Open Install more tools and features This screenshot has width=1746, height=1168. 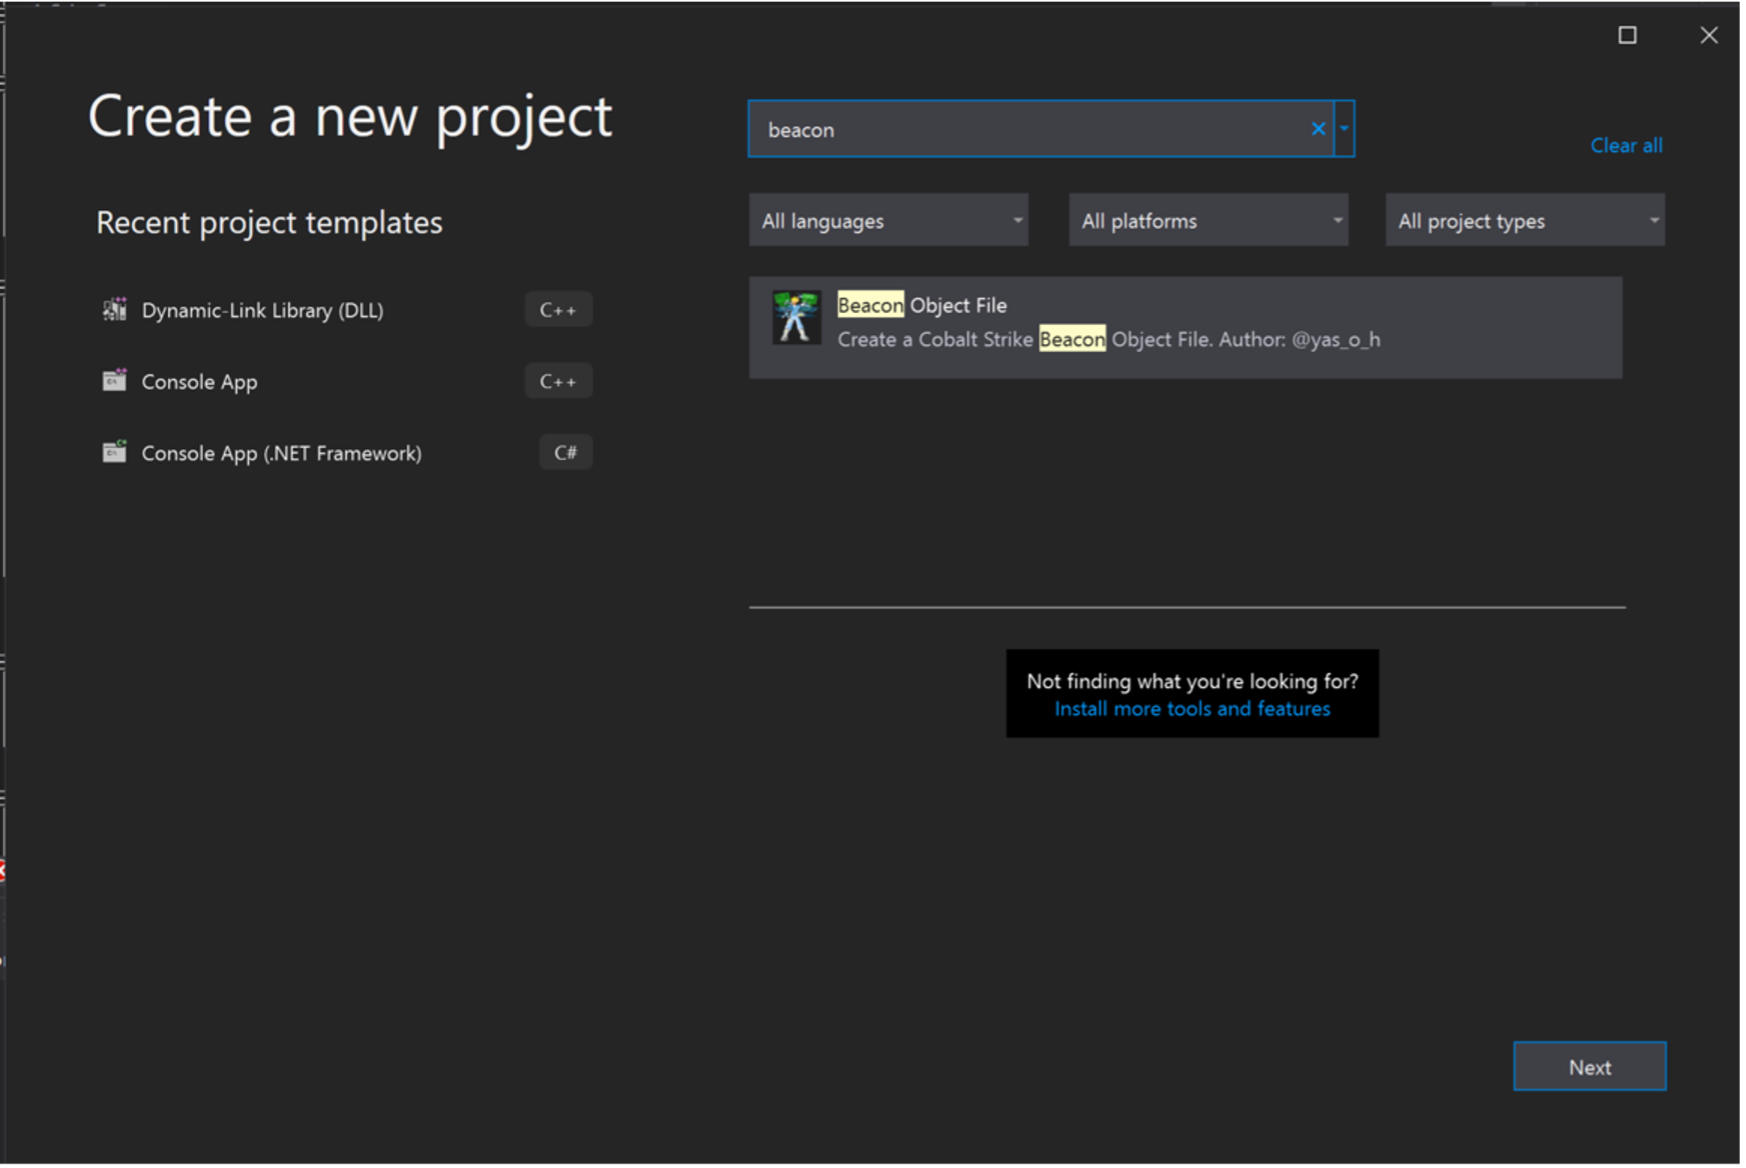pos(1192,709)
